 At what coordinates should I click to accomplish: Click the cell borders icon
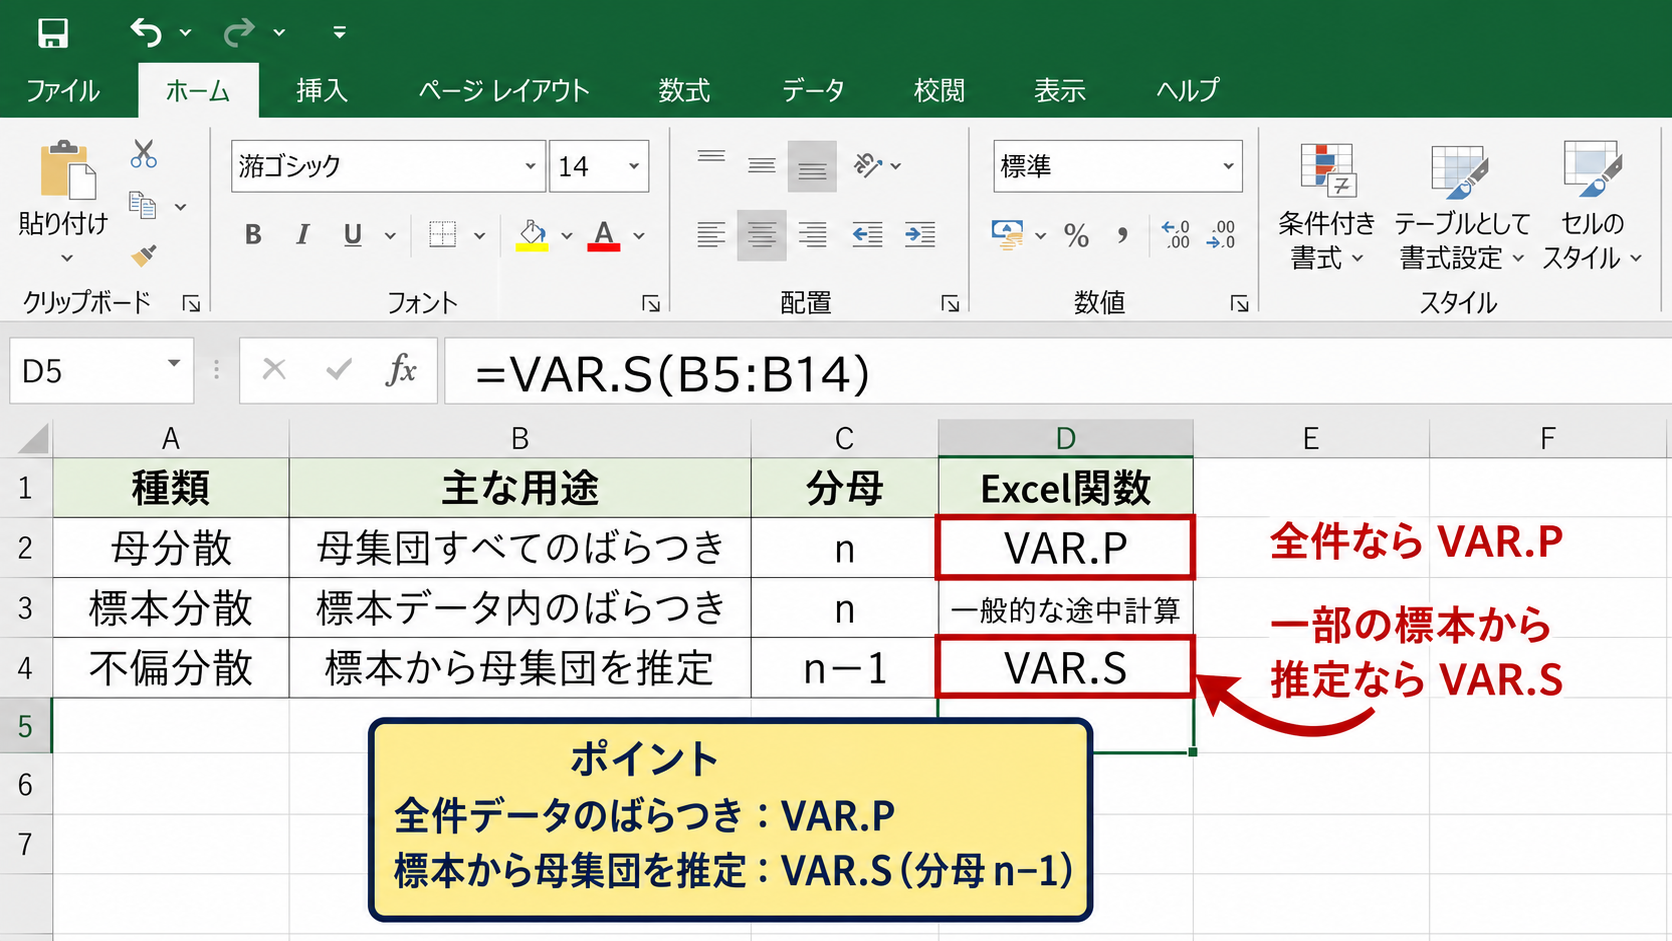point(442,235)
